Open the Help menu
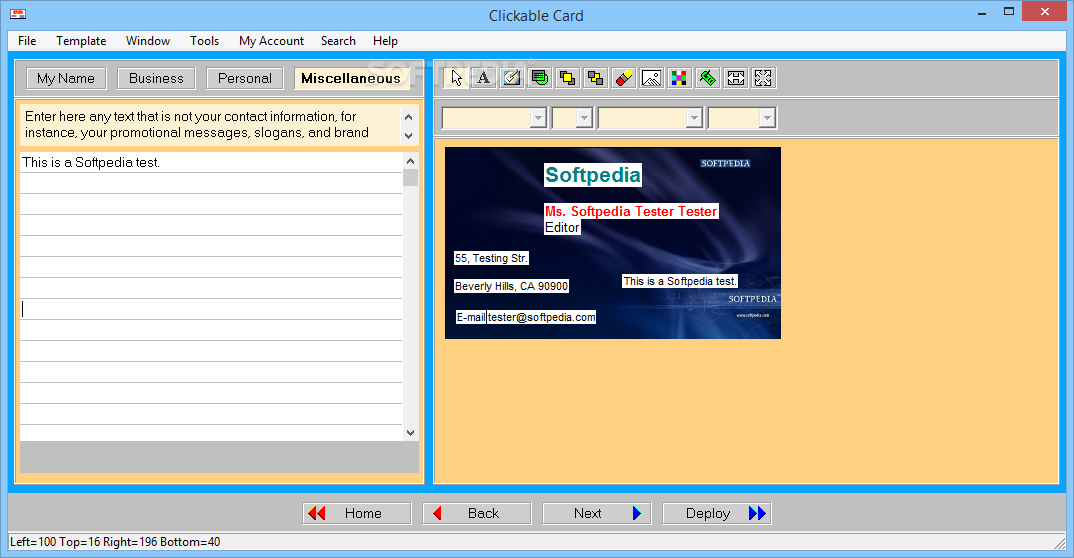The image size is (1074, 558). coord(385,41)
